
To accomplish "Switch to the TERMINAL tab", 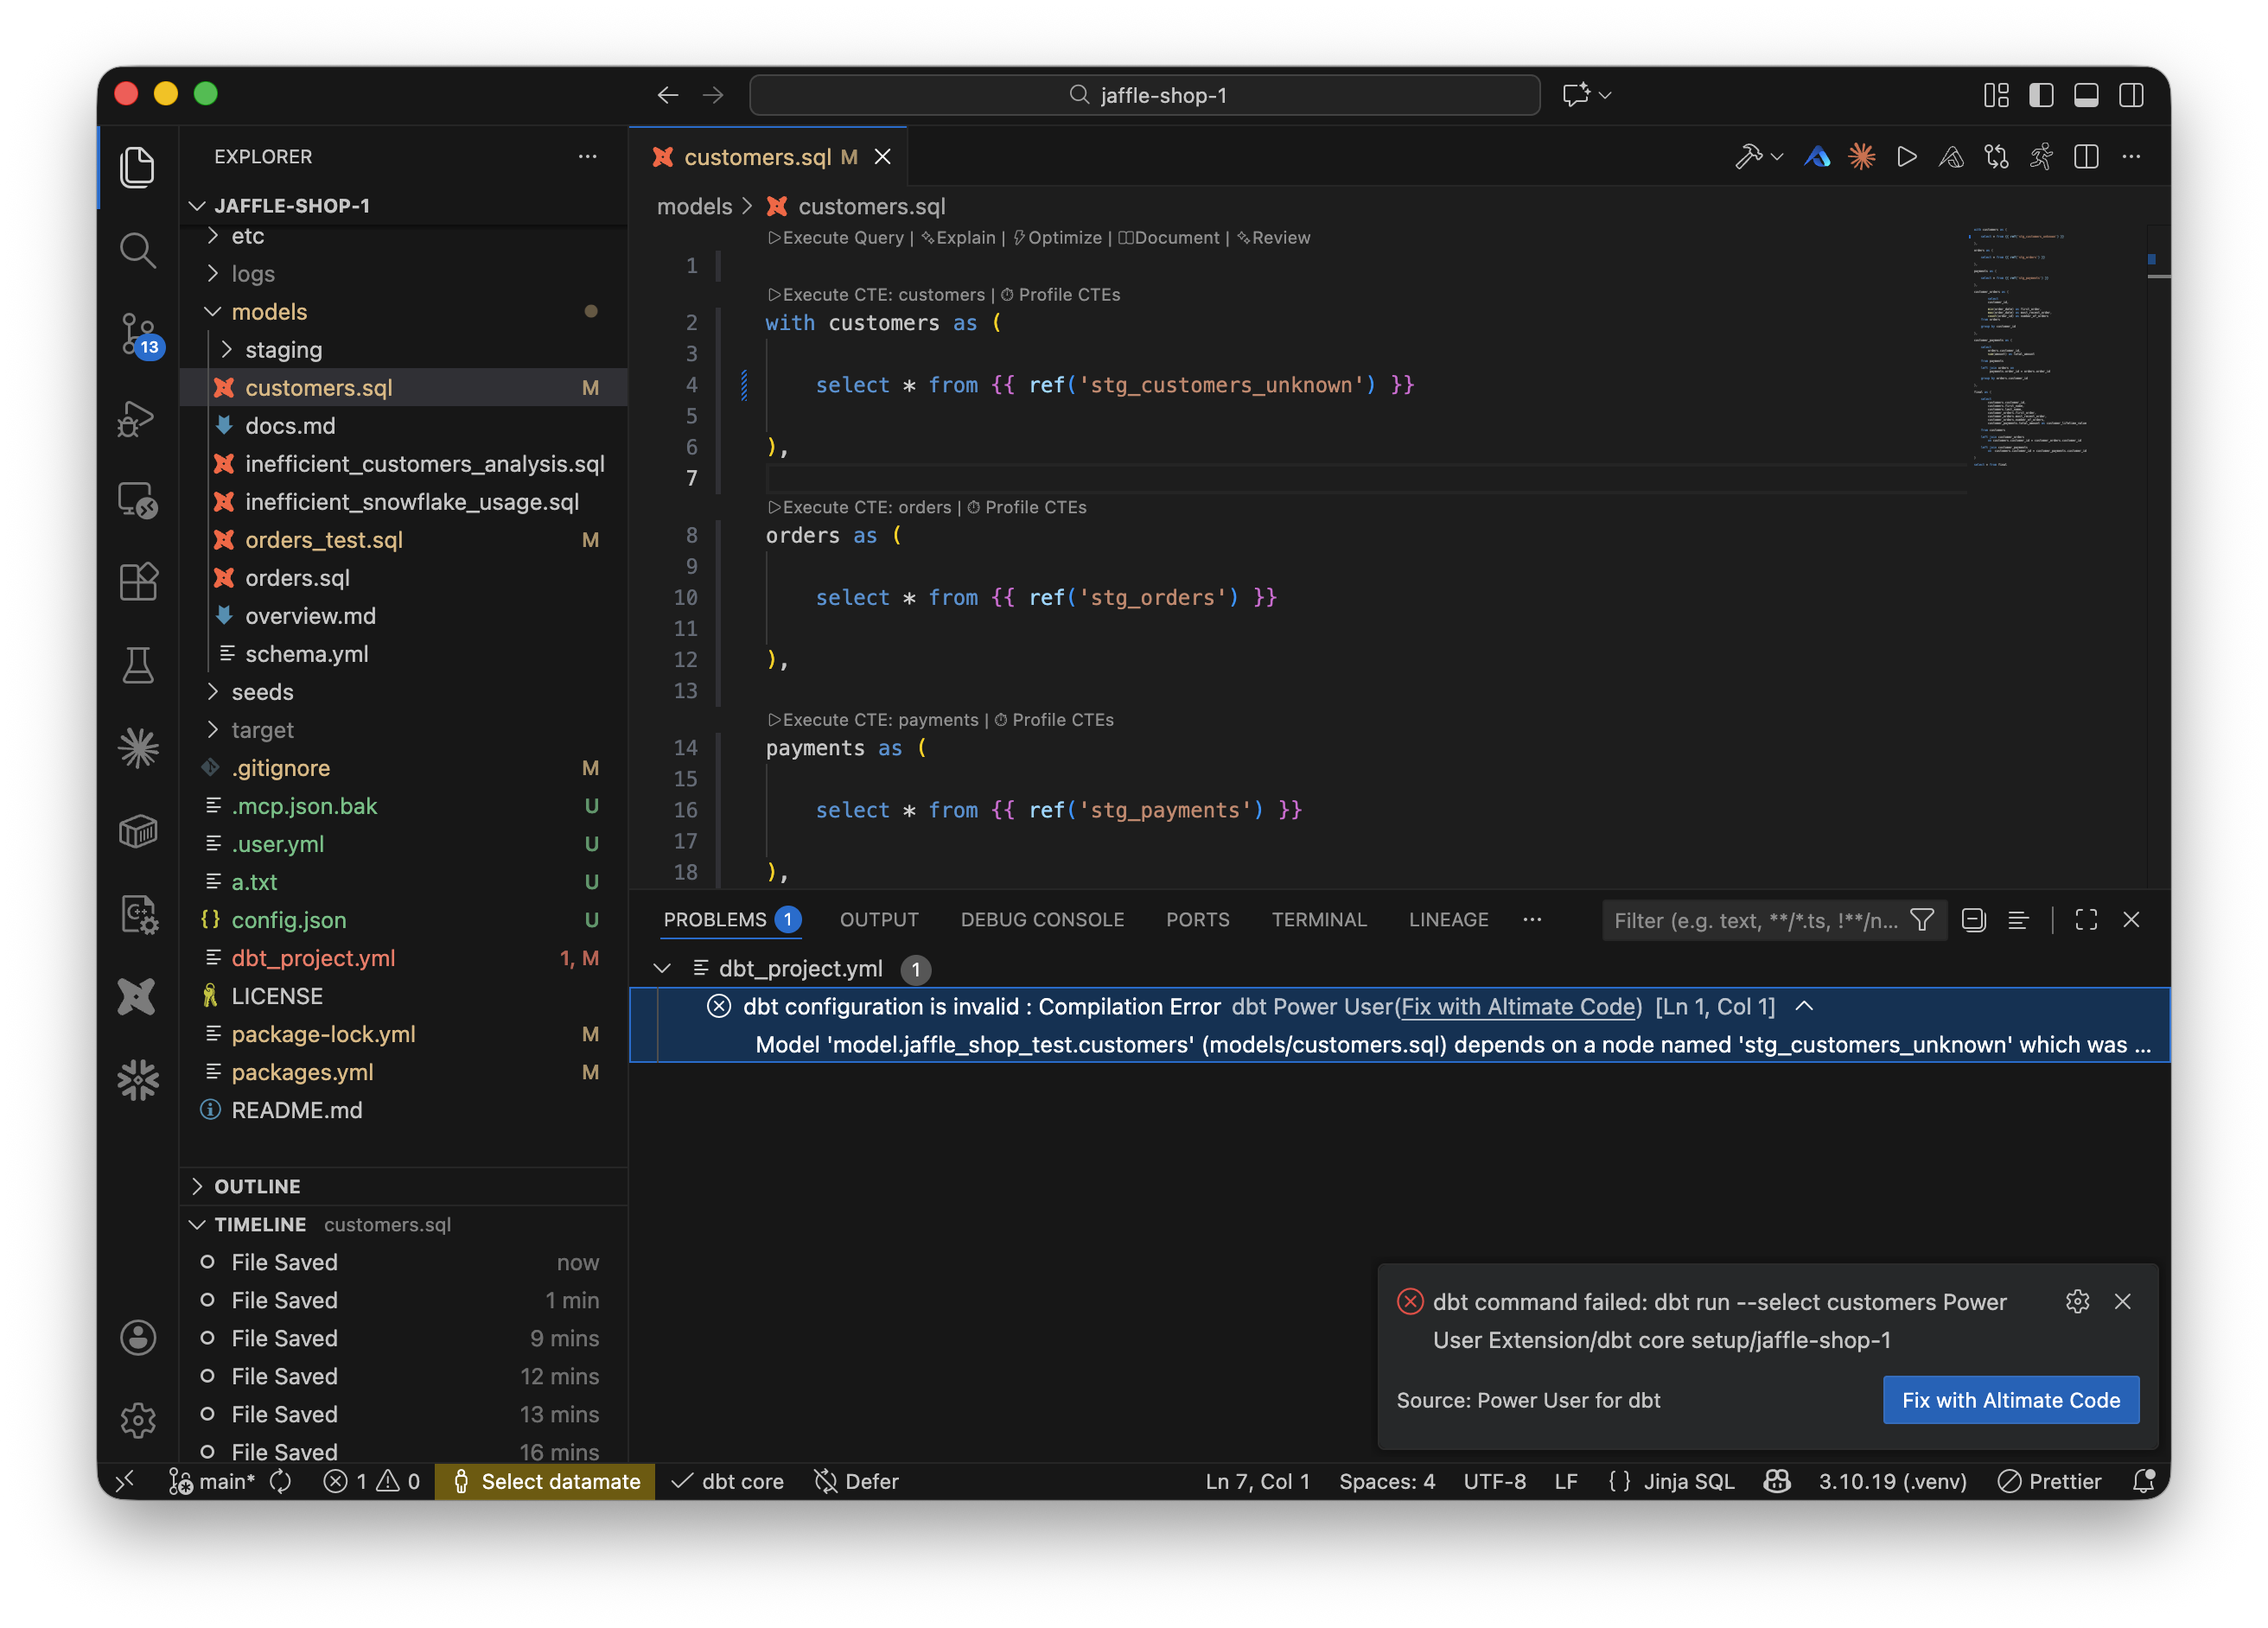I will click(1319, 920).
